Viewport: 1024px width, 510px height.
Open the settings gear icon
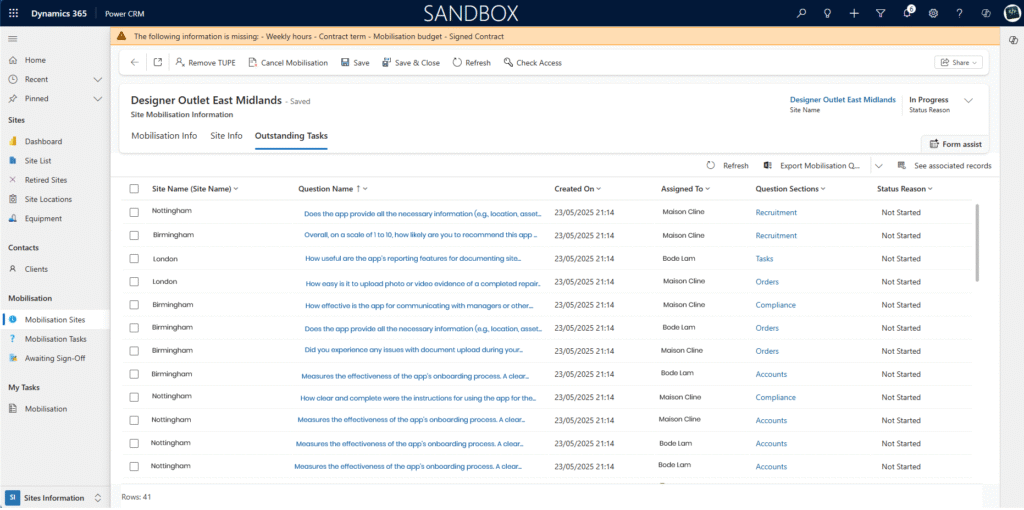coord(933,13)
